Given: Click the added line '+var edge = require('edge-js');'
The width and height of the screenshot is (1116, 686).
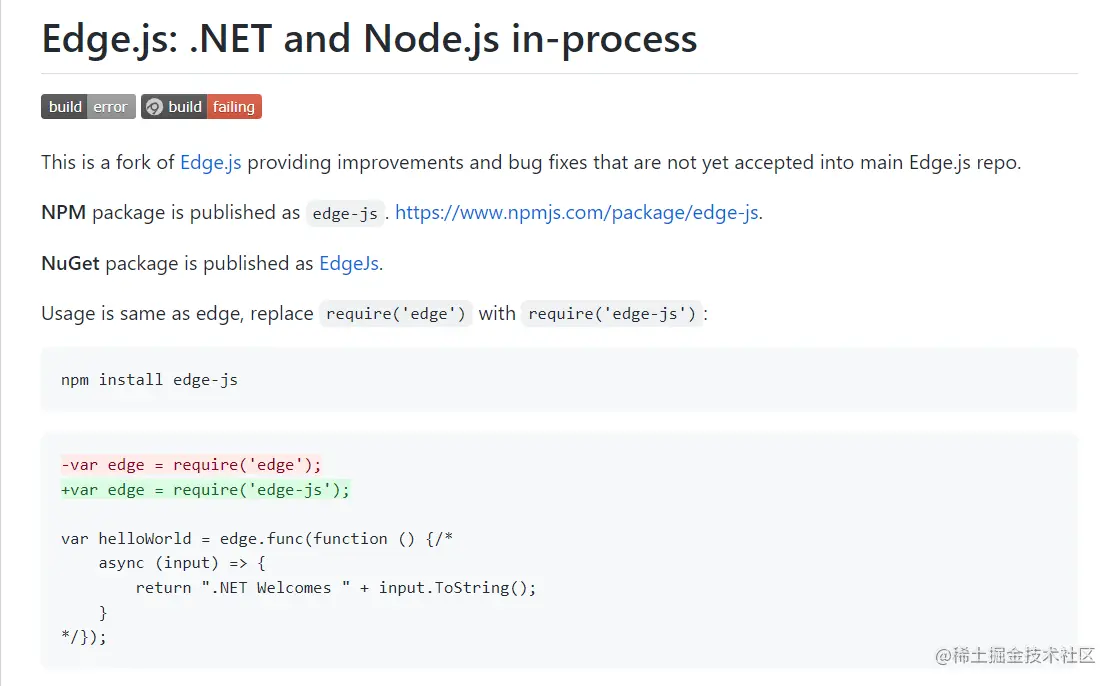Looking at the screenshot, I should [x=206, y=490].
